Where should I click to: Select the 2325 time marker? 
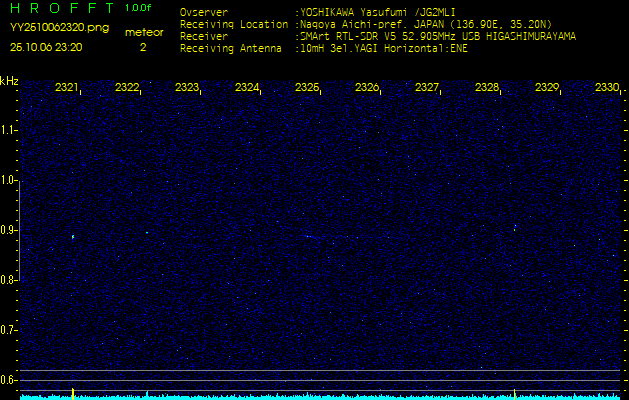pyautogui.click(x=307, y=88)
